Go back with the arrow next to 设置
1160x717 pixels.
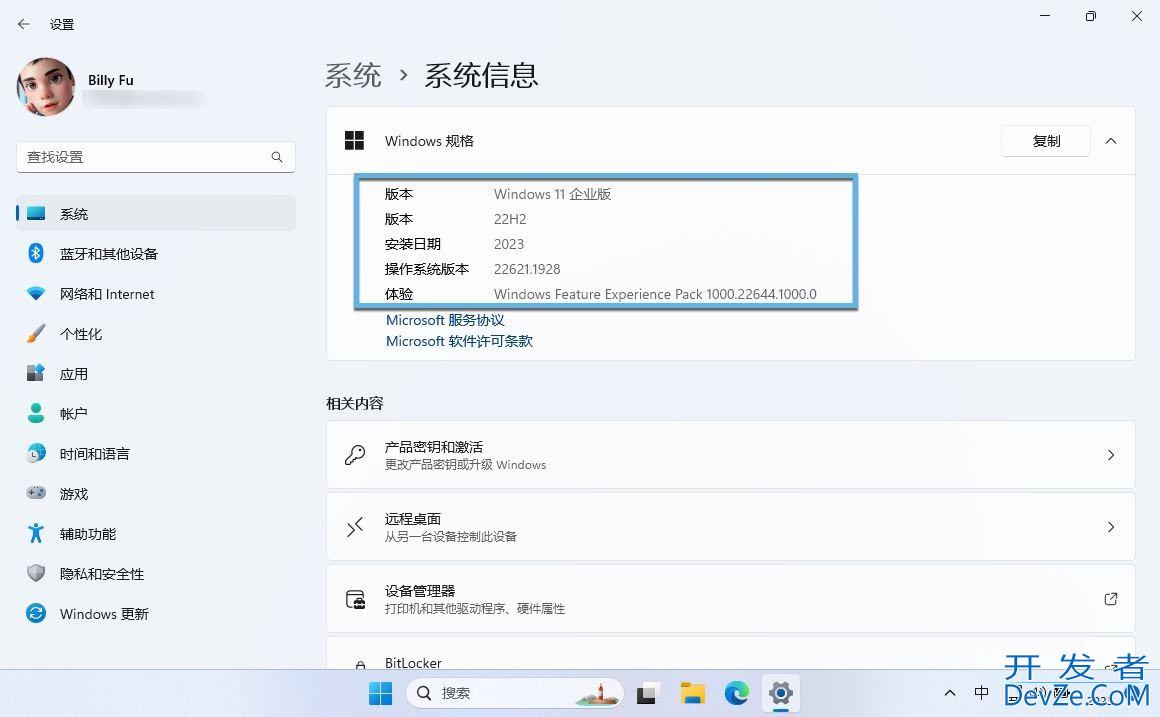click(24, 24)
